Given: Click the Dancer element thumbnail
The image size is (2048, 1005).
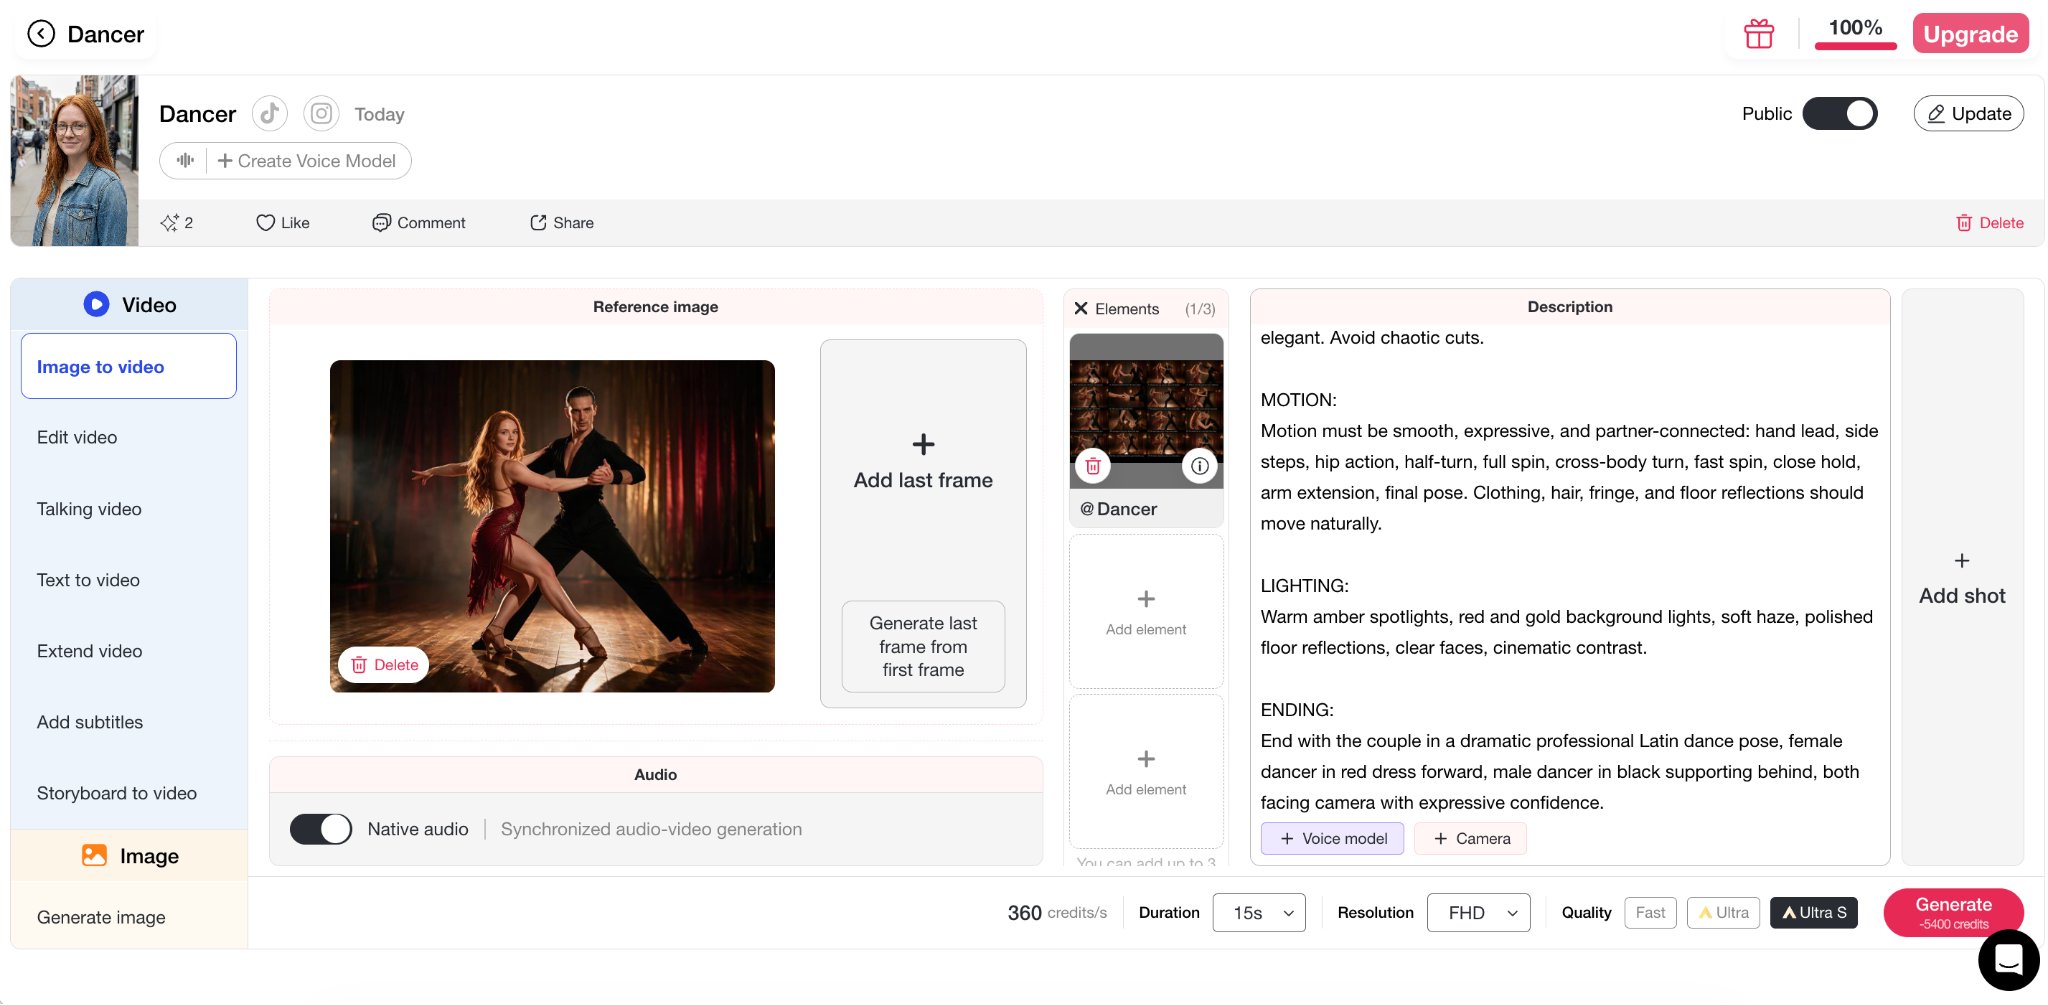Looking at the screenshot, I should (1146, 411).
